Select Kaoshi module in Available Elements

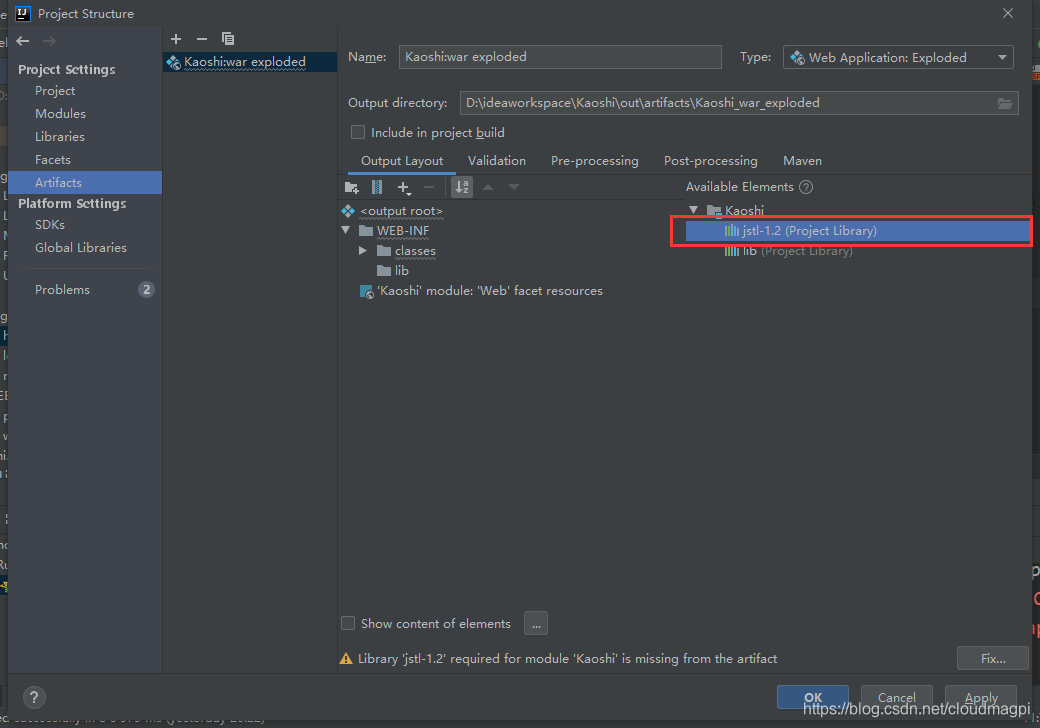pyautogui.click(x=744, y=211)
